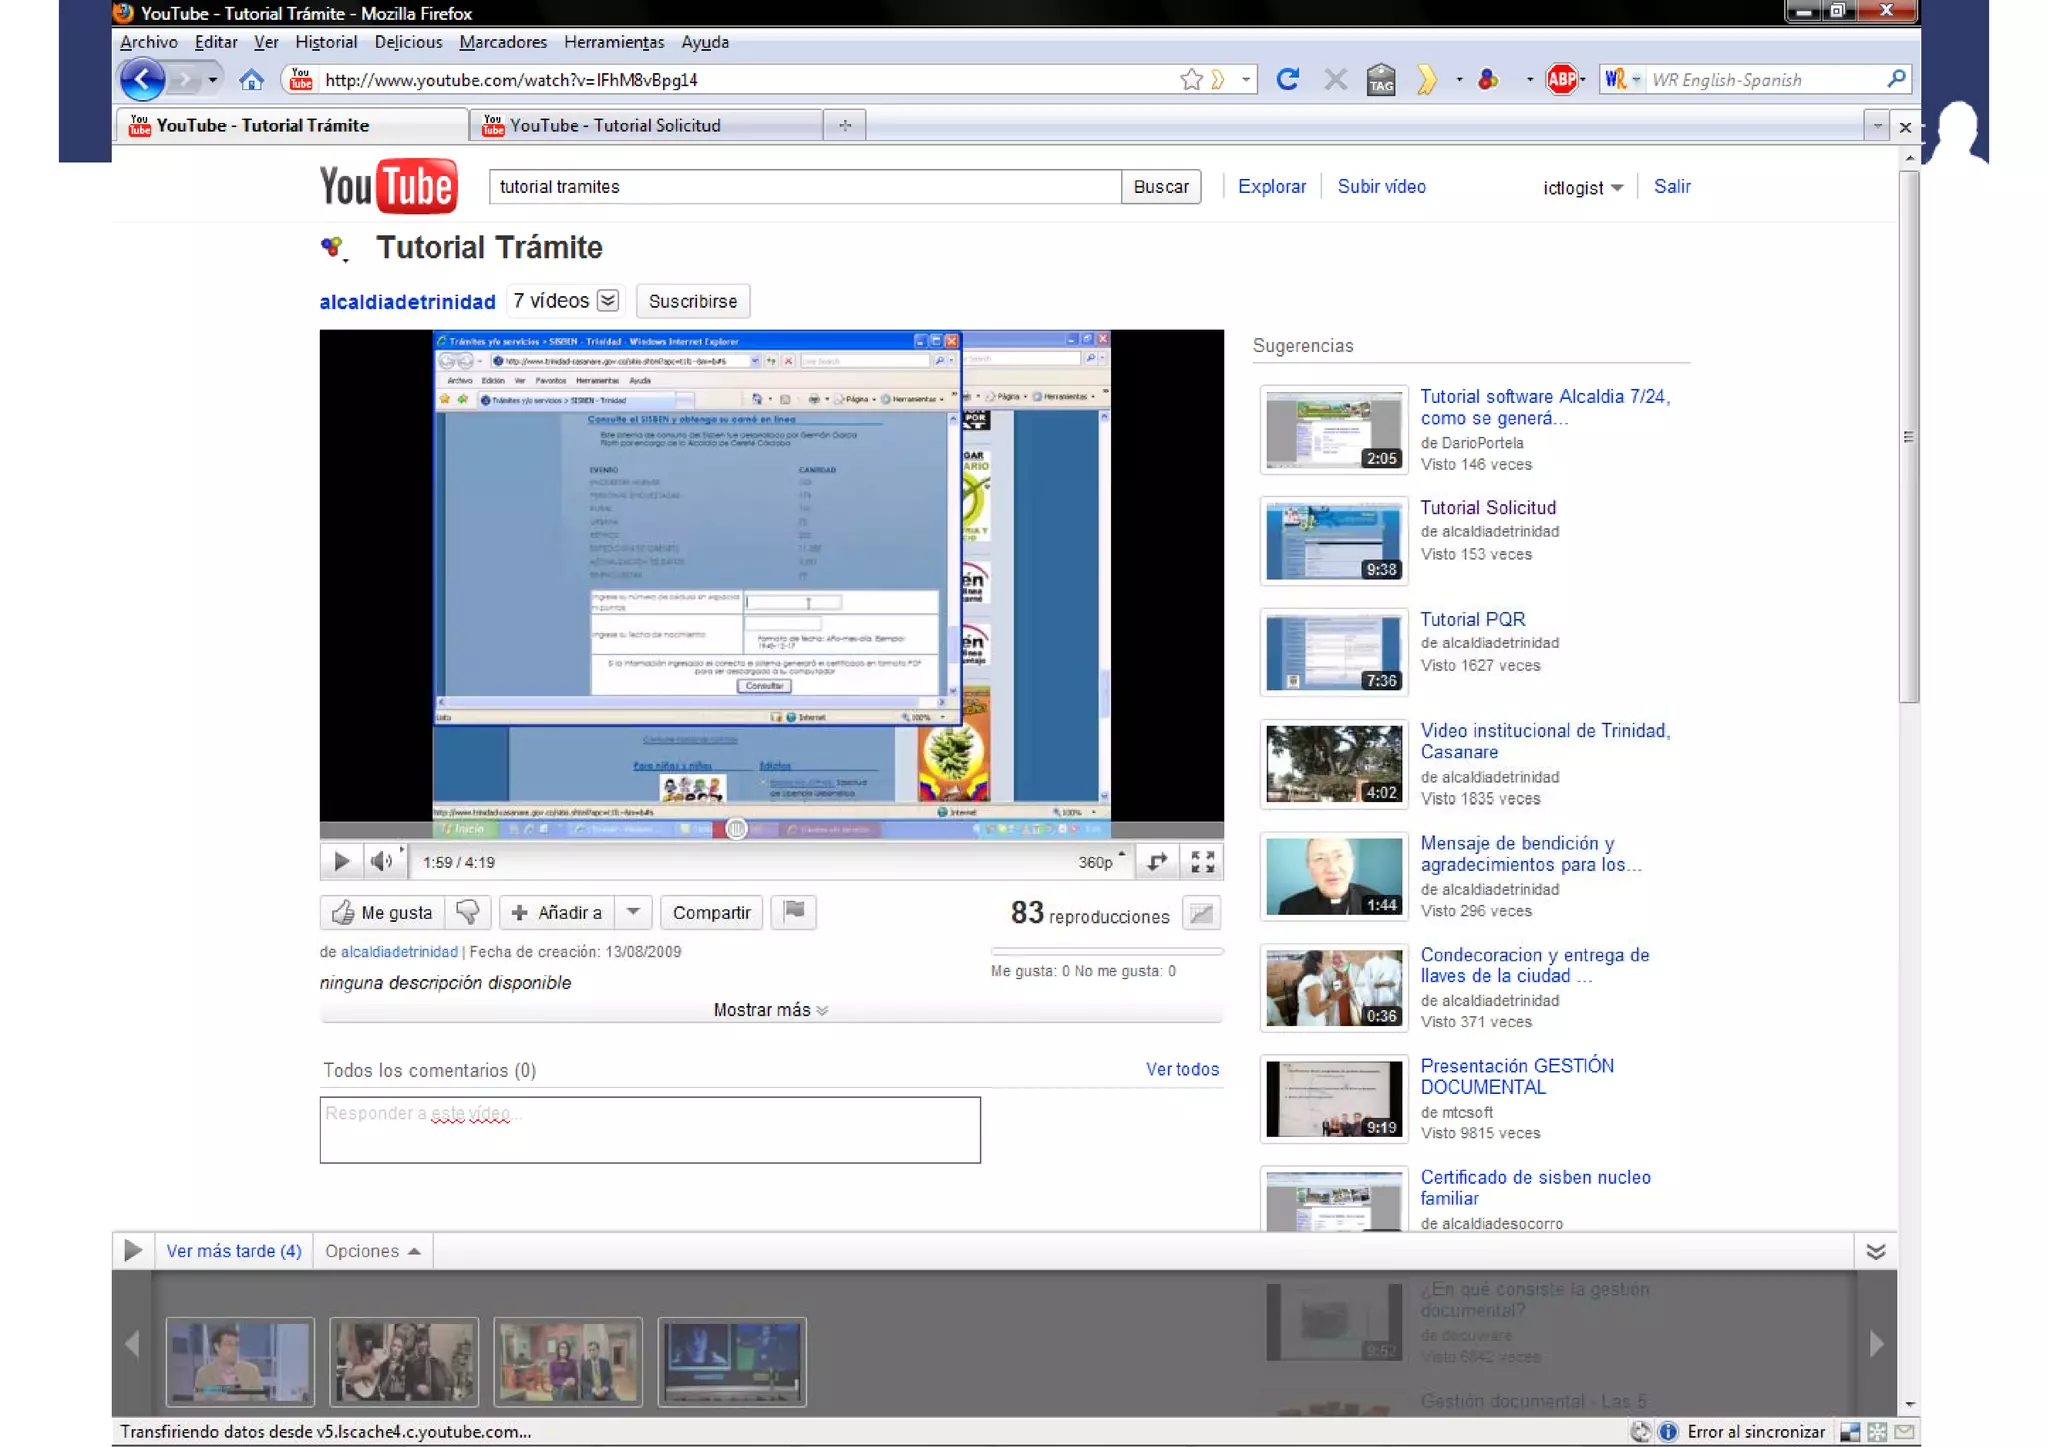Enter fullscreen with the expand icon

point(1202,861)
